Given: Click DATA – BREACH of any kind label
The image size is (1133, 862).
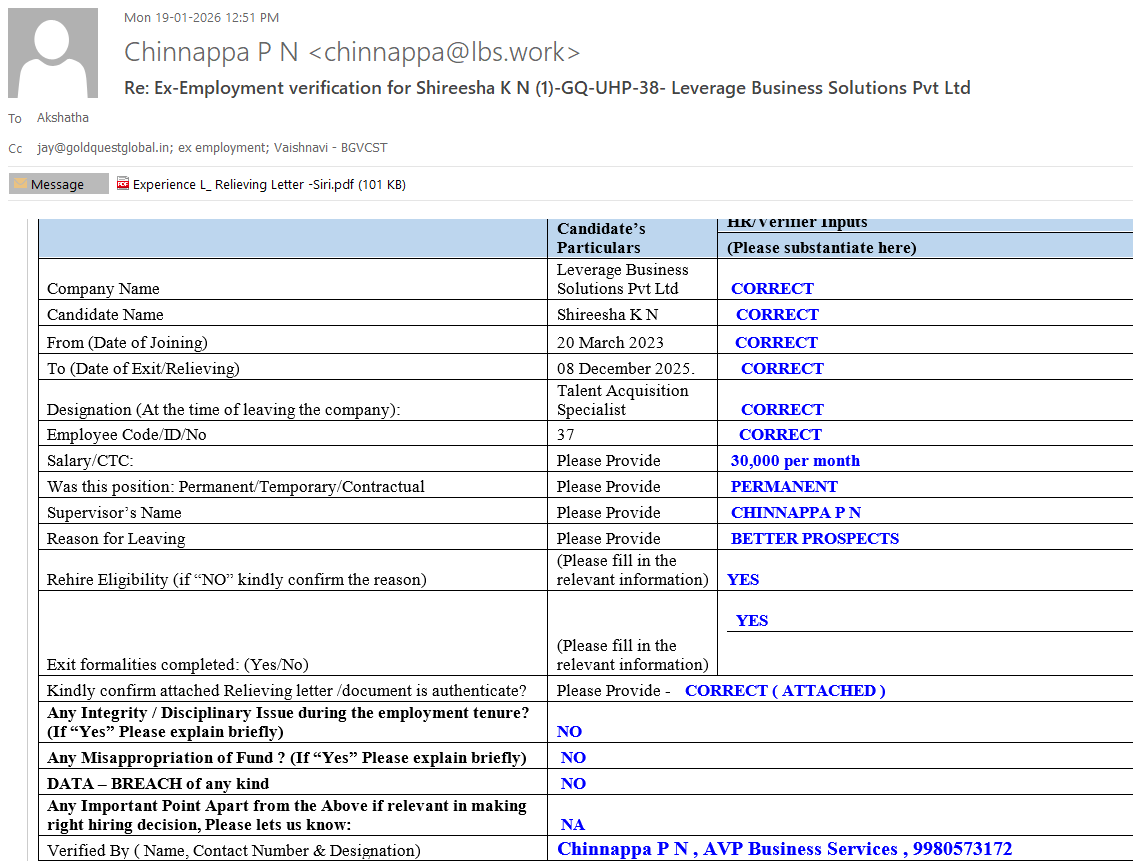Looking at the screenshot, I should [158, 784].
